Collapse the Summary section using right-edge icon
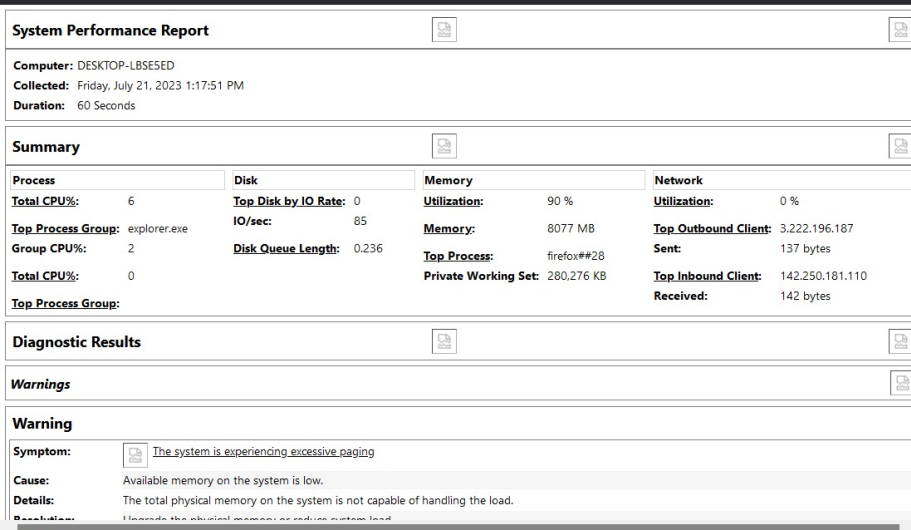 pos(899,147)
